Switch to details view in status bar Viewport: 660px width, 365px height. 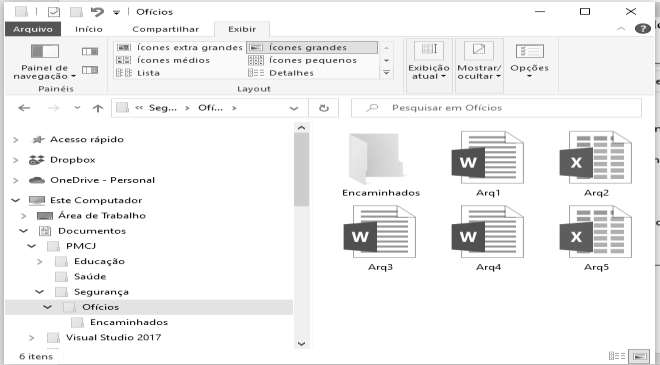[617, 356]
